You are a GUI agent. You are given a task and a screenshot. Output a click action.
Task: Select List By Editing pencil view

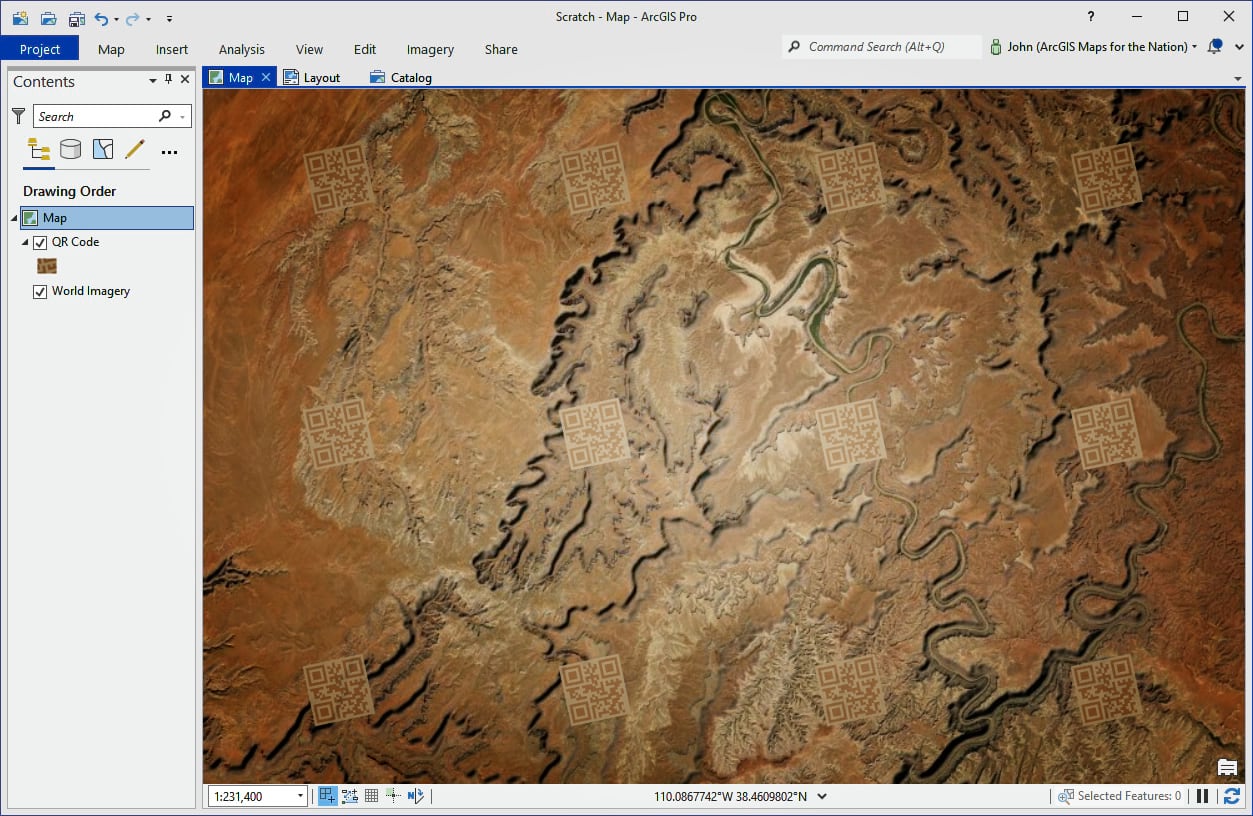point(135,150)
